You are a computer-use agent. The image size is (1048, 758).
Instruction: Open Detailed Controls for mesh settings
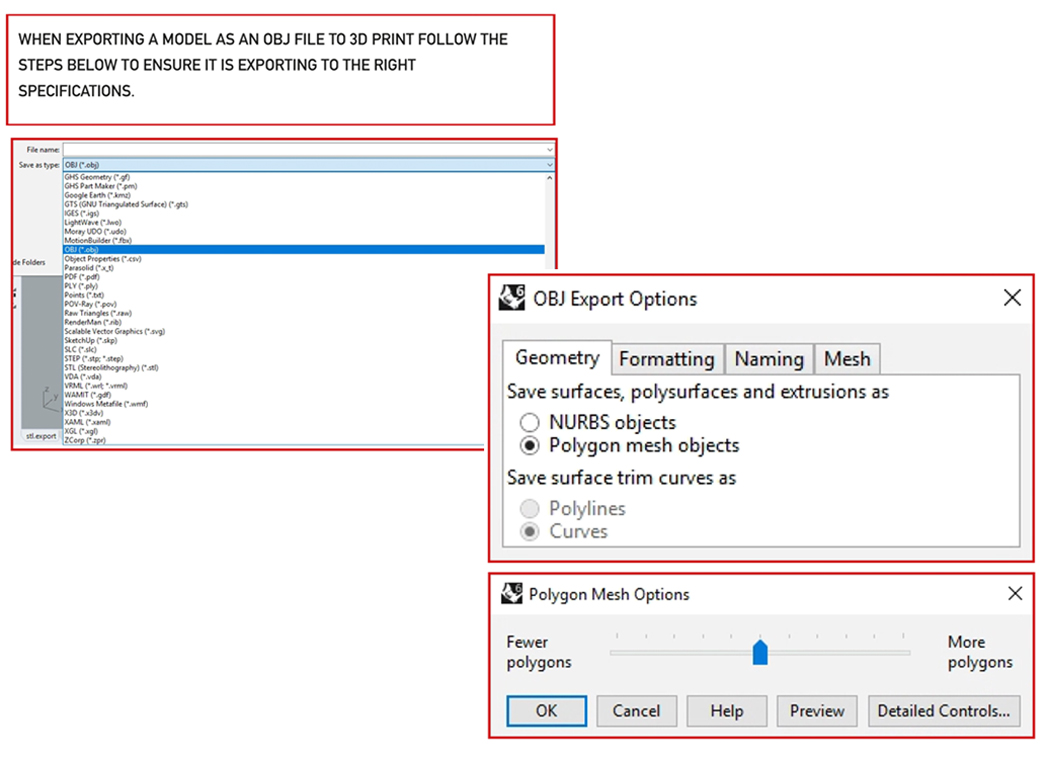click(943, 711)
